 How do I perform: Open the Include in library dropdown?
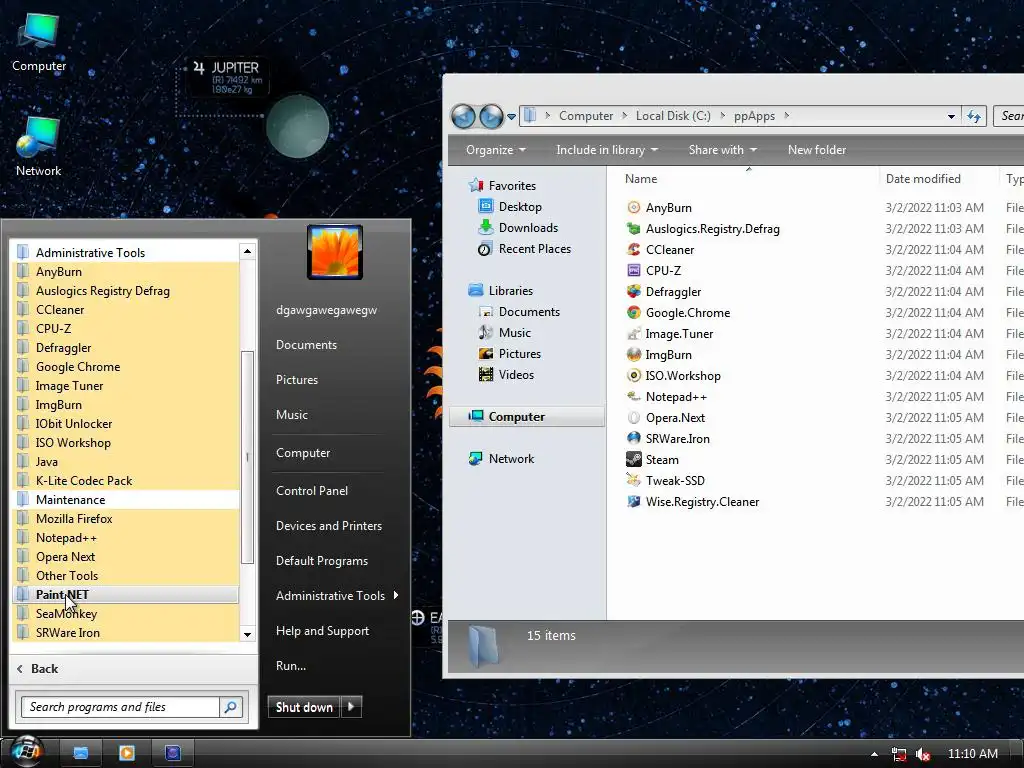[x=607, y=150]
